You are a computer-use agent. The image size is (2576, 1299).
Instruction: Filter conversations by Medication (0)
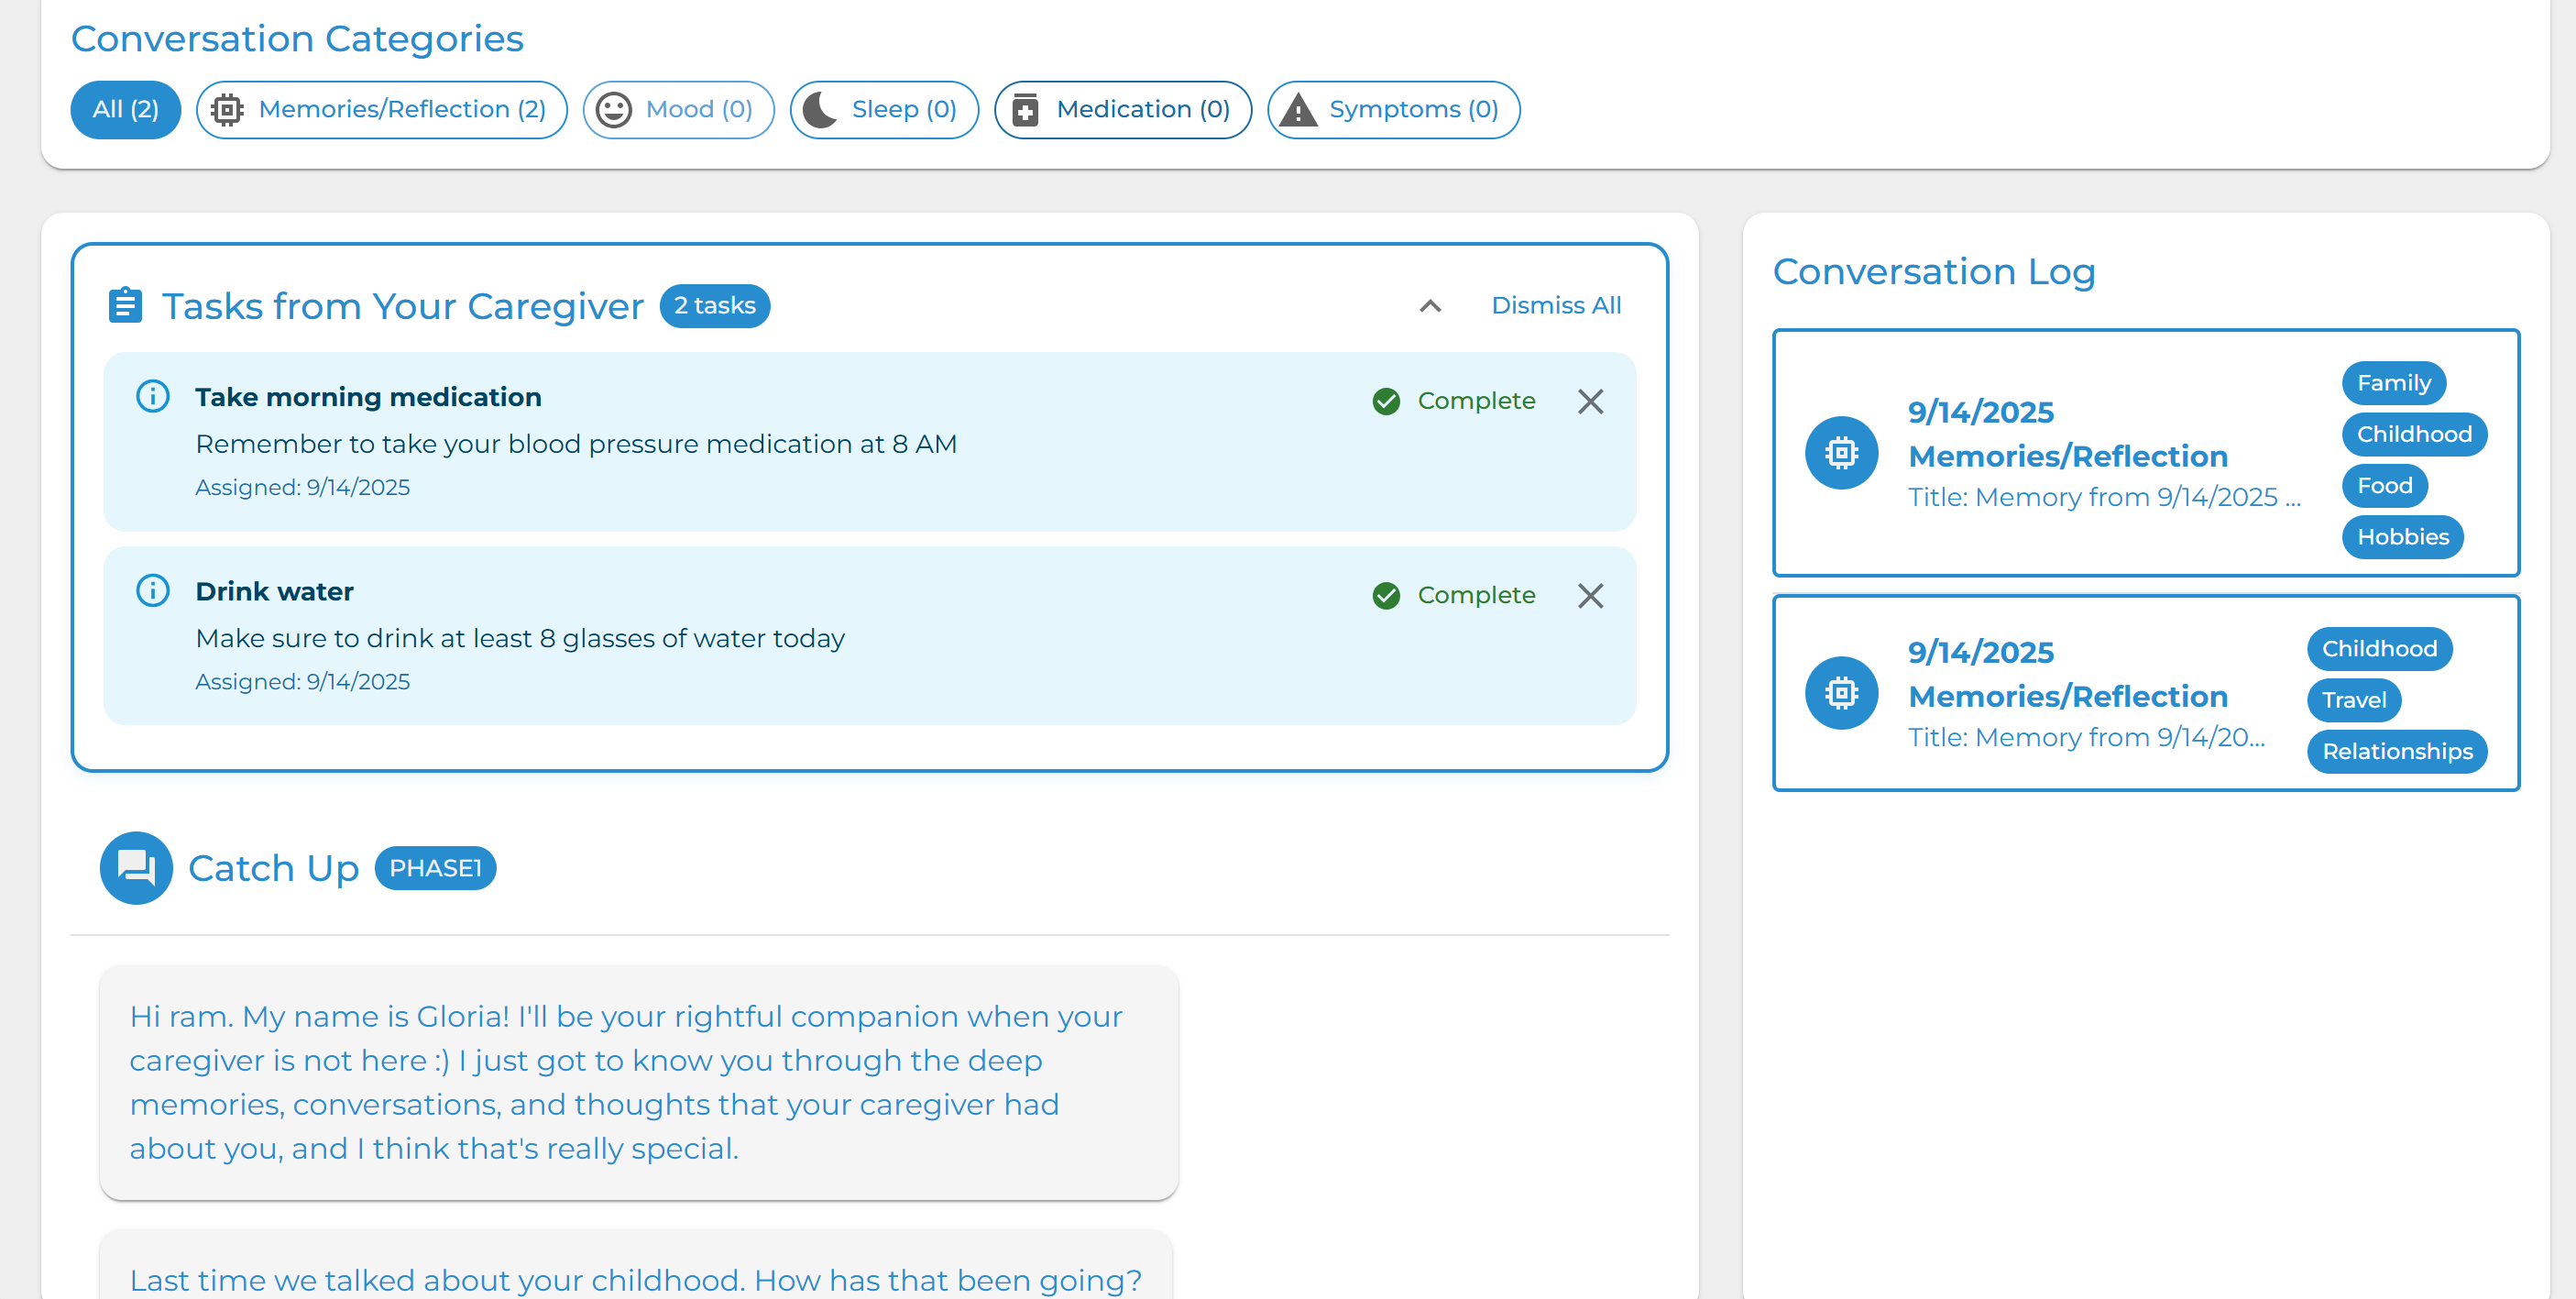tap(1122, 109)
